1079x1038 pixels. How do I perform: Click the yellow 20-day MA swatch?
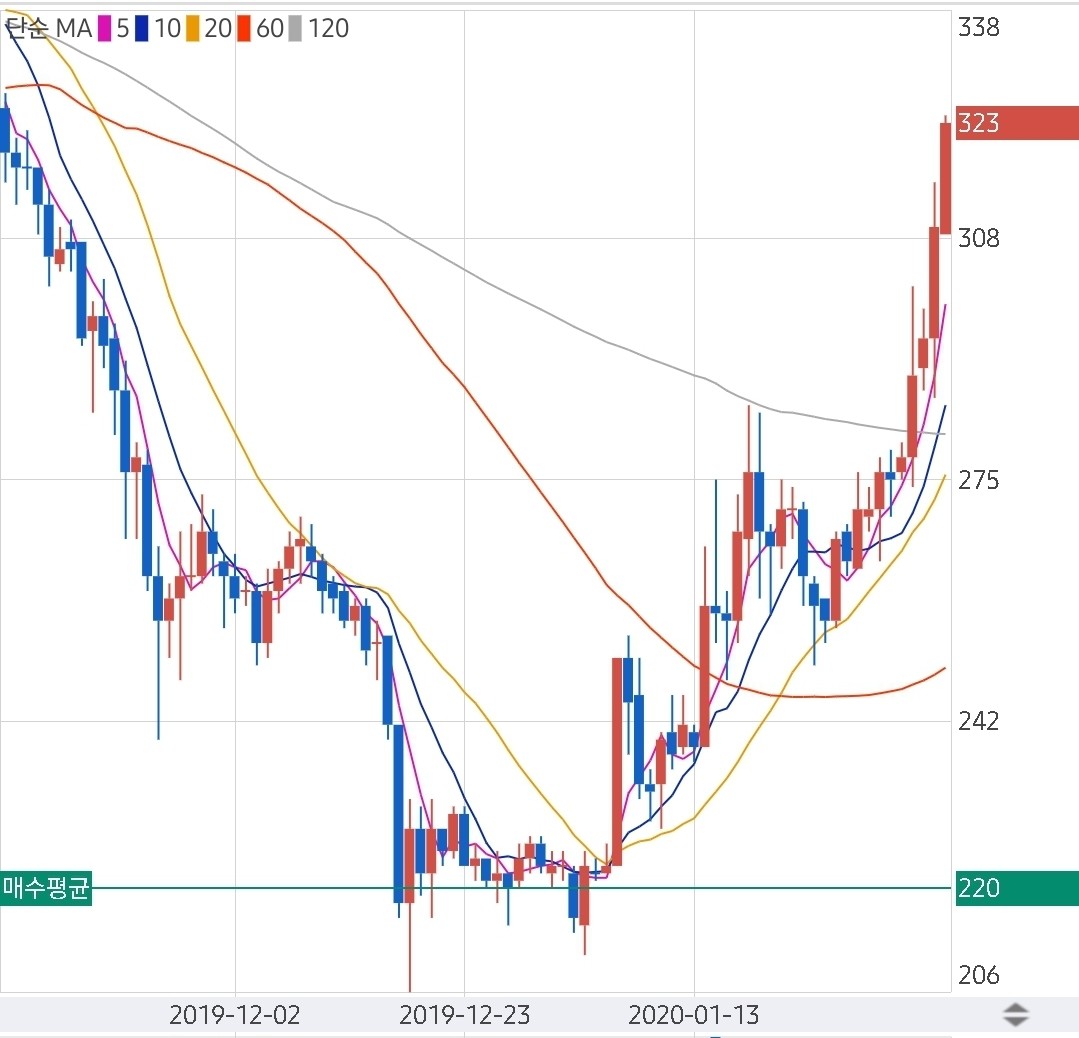[193, 29]
